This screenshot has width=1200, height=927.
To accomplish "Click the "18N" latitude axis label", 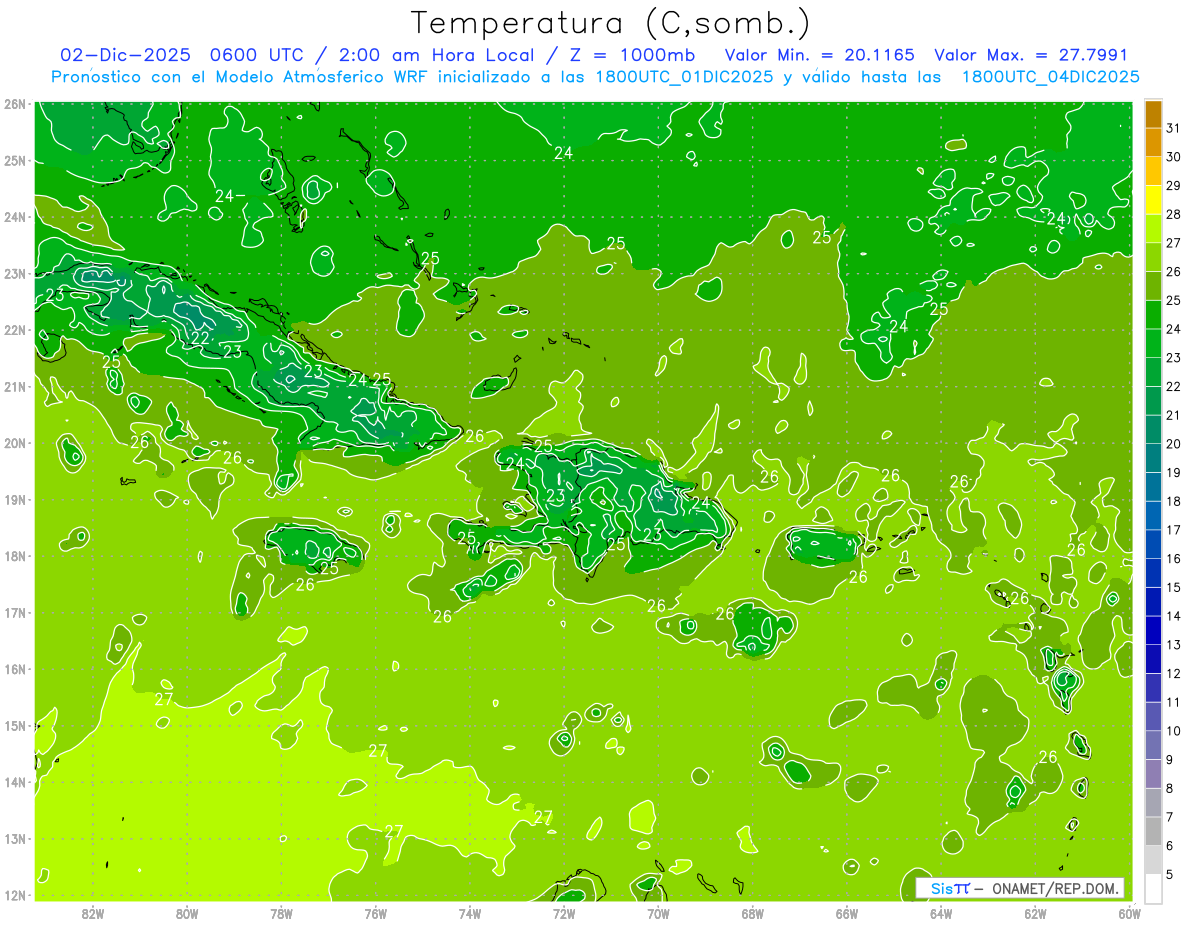I will point(14,556).
